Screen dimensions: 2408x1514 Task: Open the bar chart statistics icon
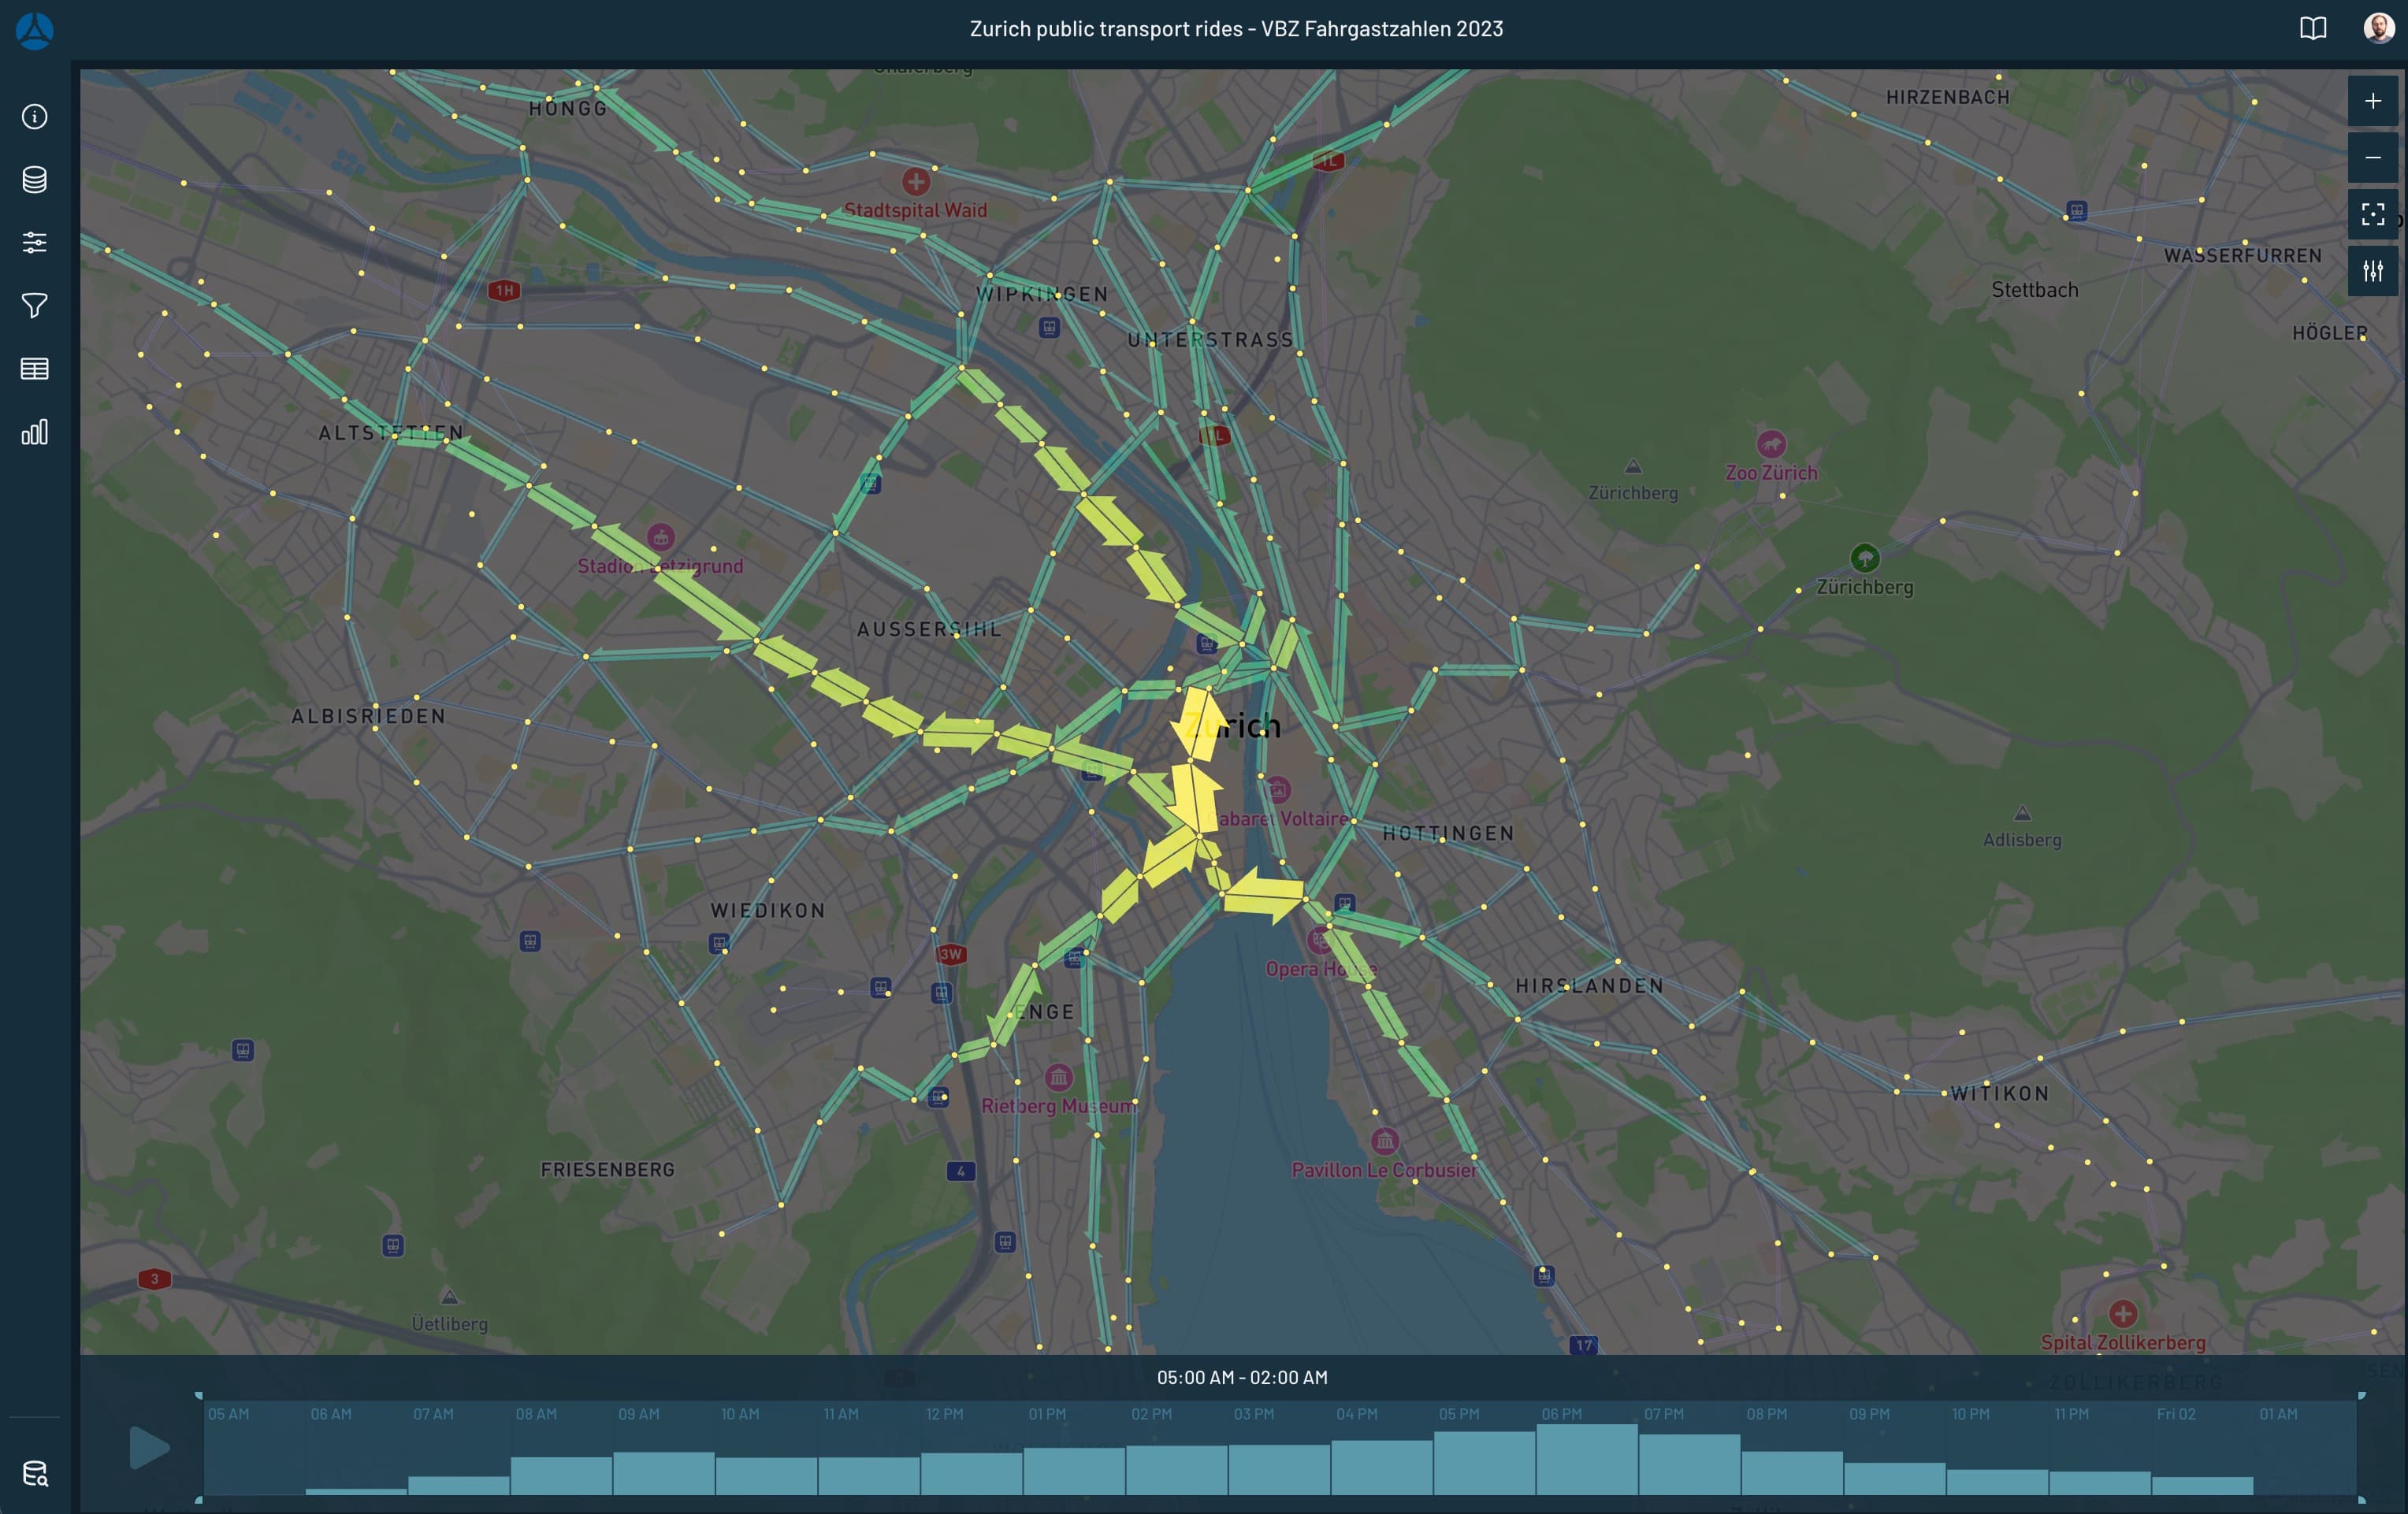(x=34, y=432)
